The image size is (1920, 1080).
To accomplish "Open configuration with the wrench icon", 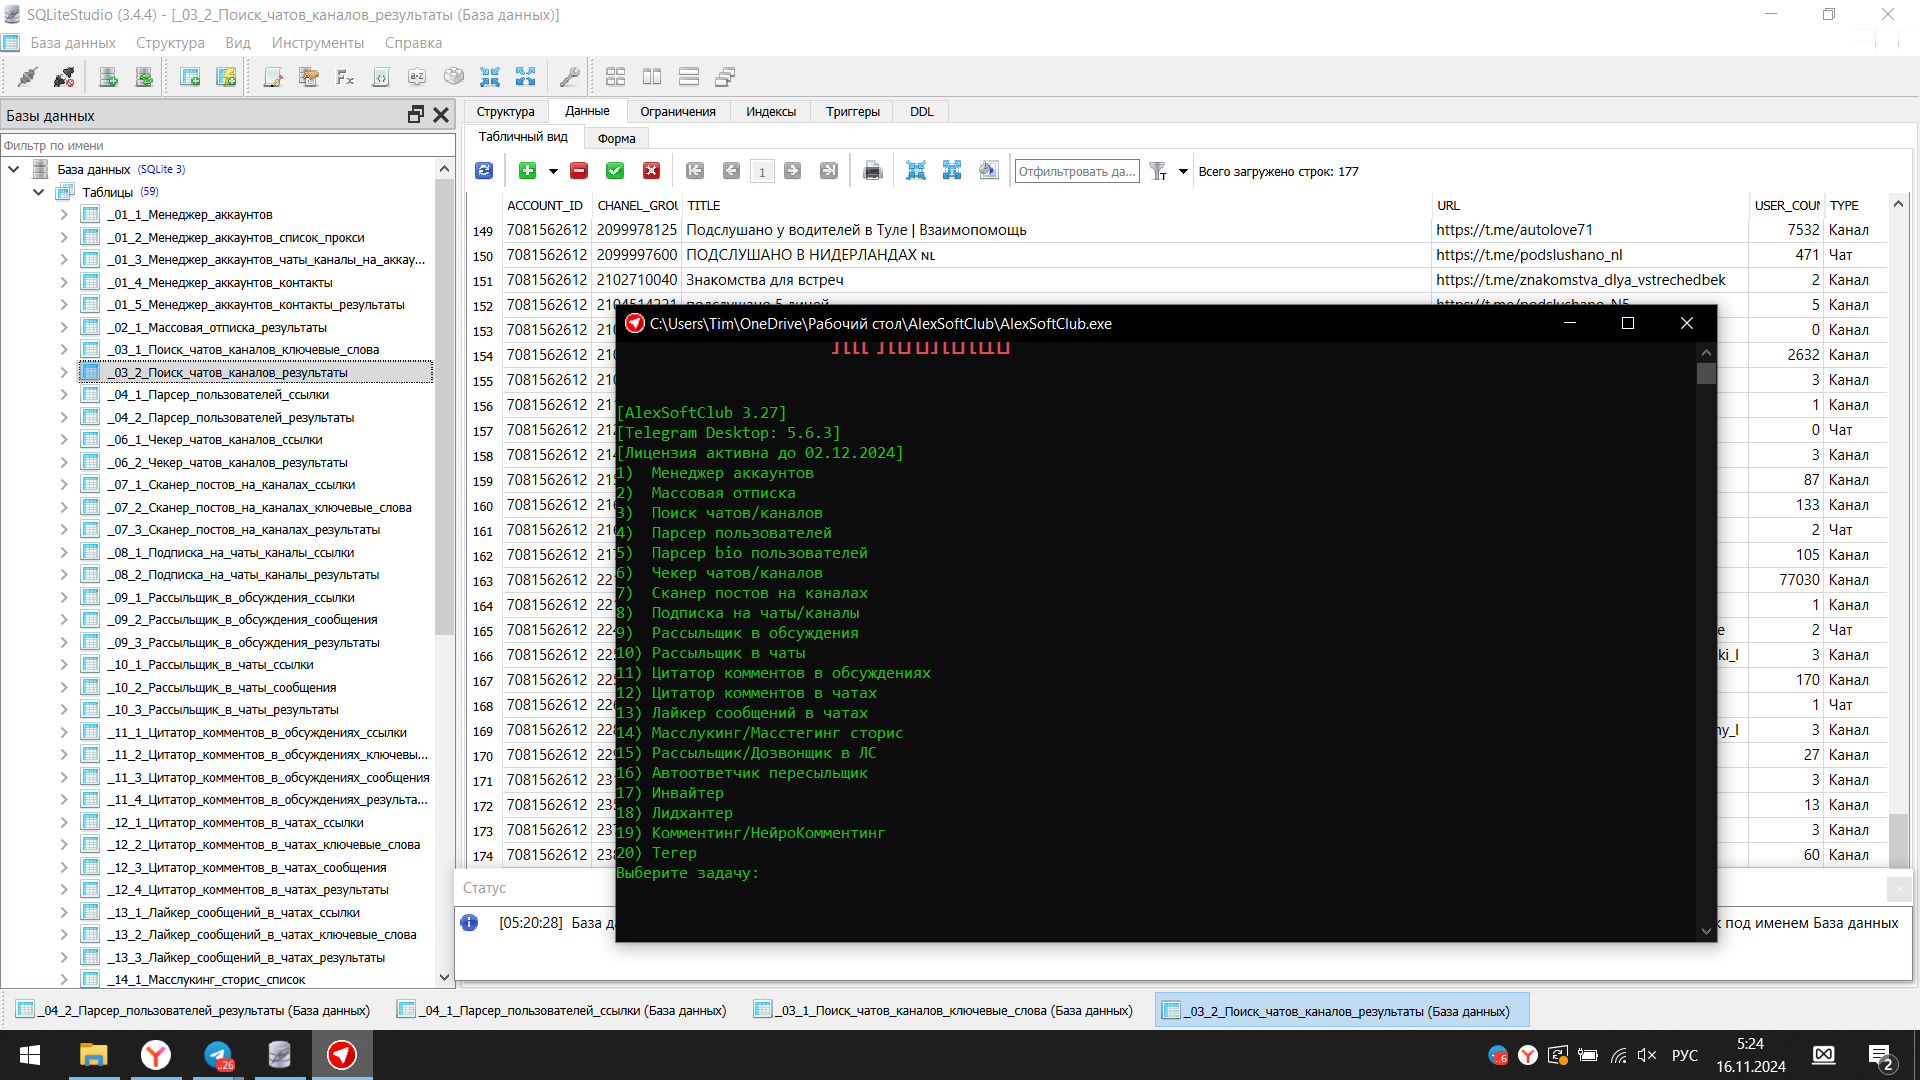I will pos(569,77).
